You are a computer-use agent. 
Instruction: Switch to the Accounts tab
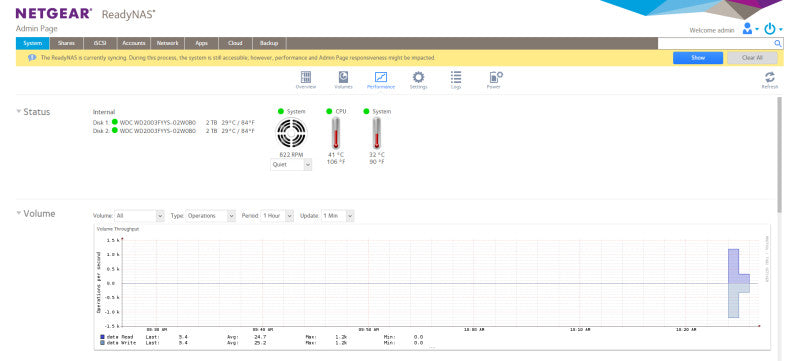[x=134, y=43]
